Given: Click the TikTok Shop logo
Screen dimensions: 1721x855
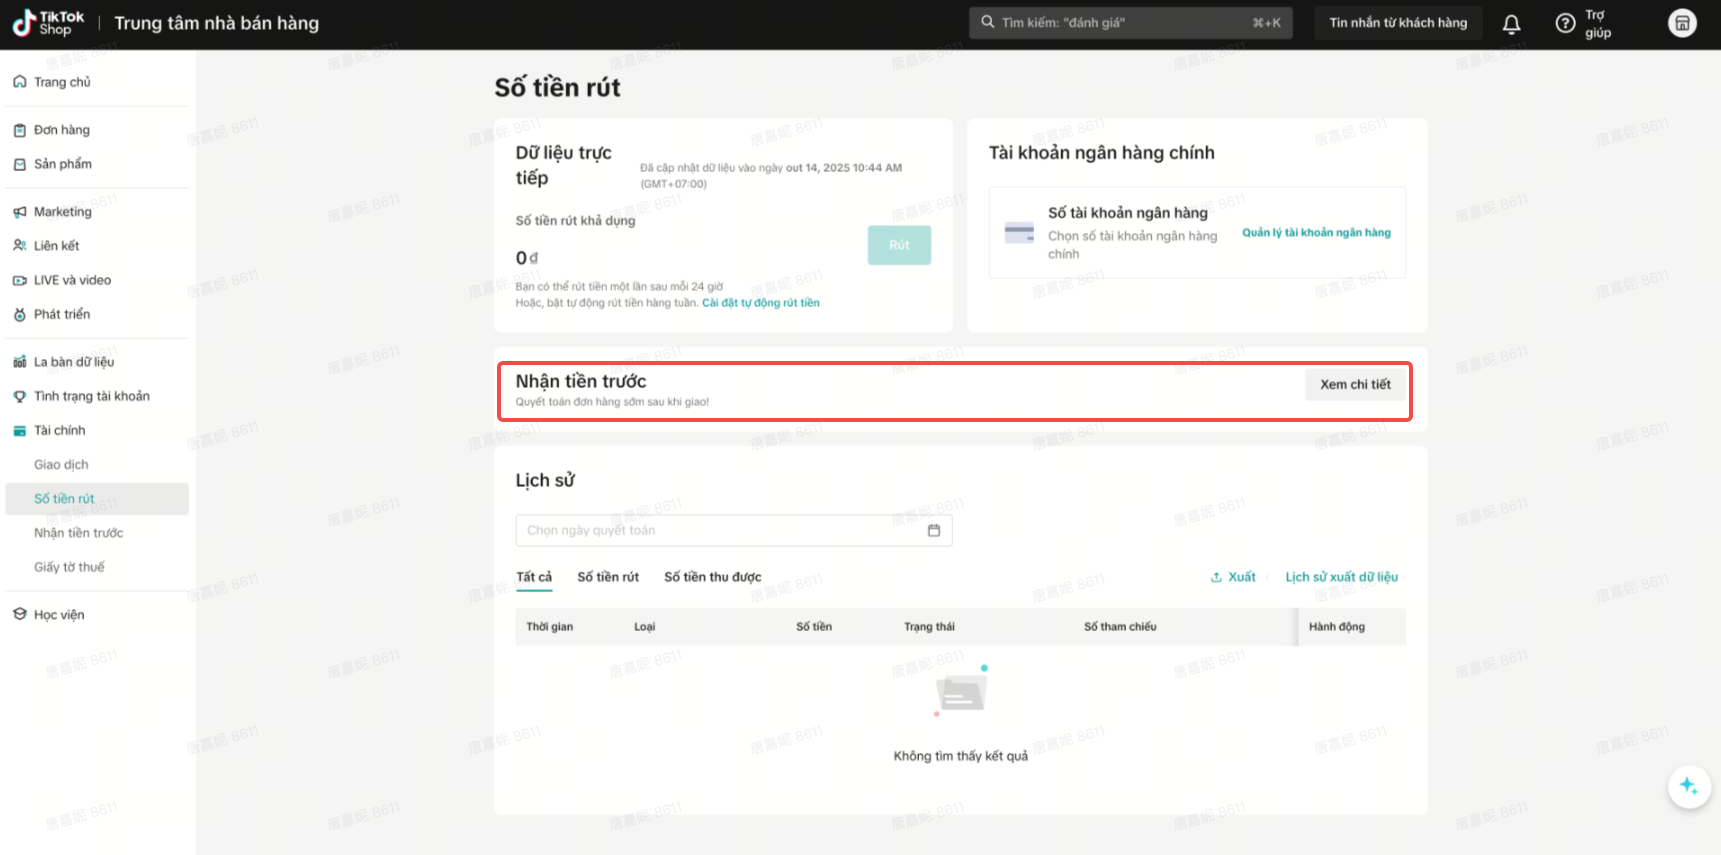Looking at the screenshot, I should [48, 23].
